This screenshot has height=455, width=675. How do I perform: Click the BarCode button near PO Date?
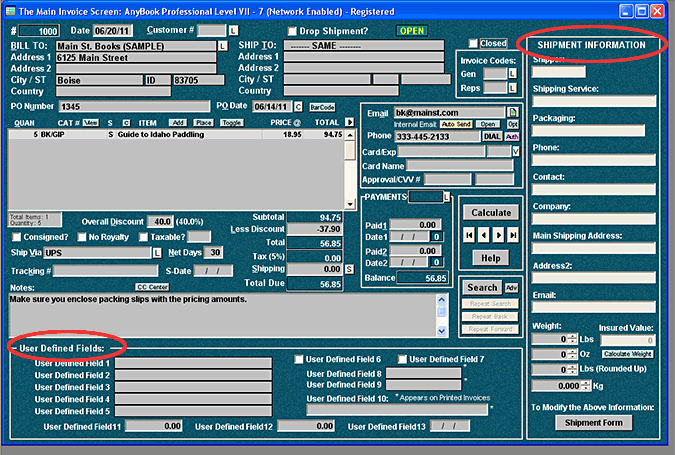[322, 106]
